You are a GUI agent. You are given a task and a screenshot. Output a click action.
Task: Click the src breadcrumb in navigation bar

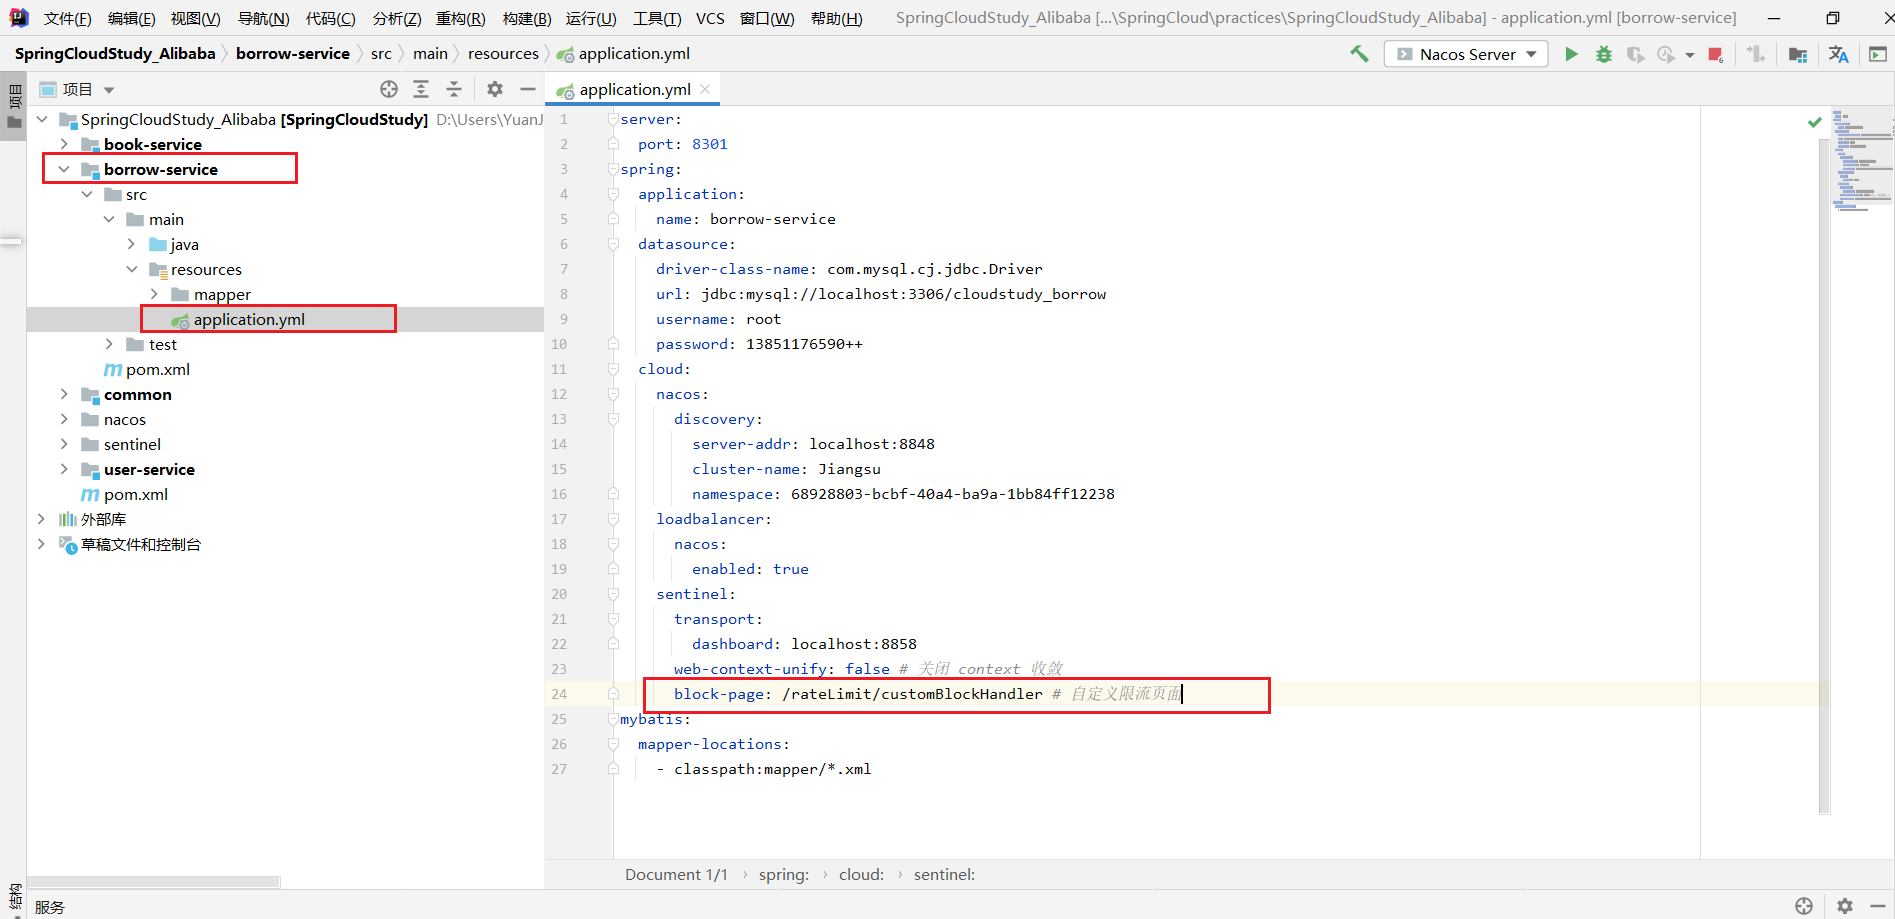tap(381, 54)
